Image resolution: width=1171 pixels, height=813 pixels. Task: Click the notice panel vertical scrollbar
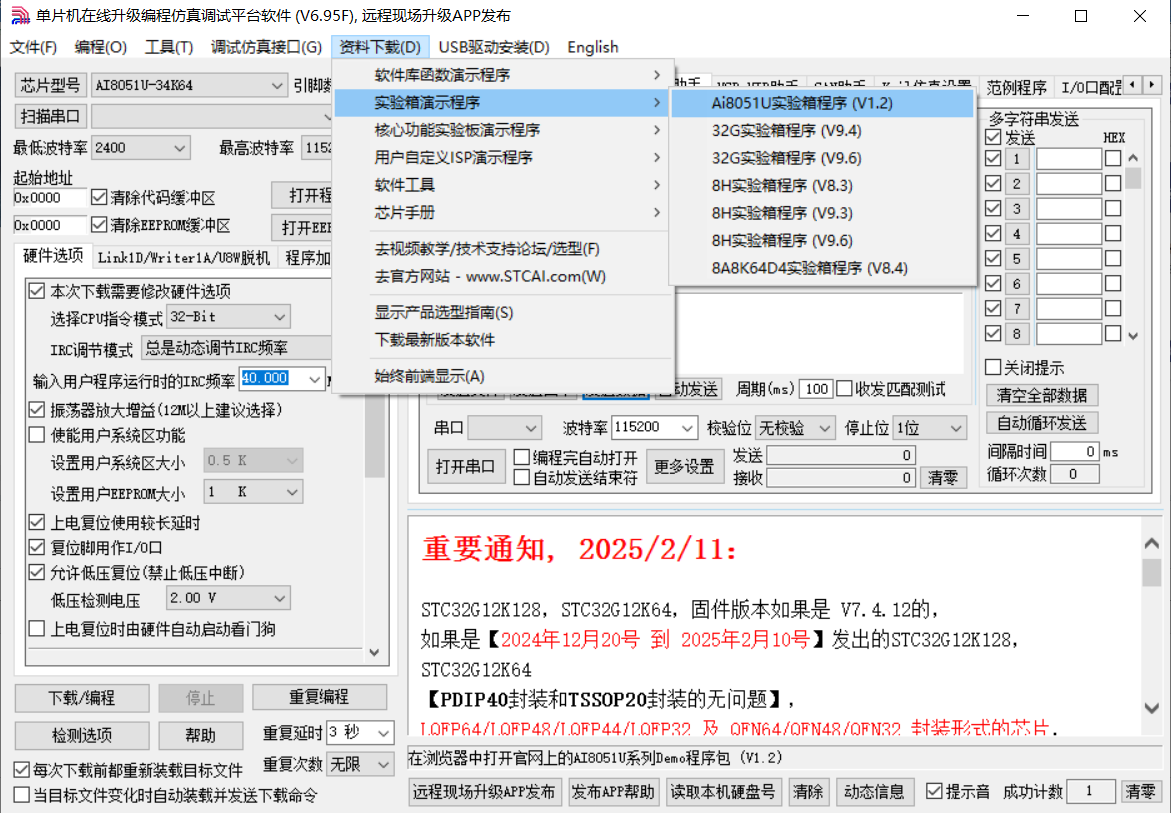coord(1151,626)
